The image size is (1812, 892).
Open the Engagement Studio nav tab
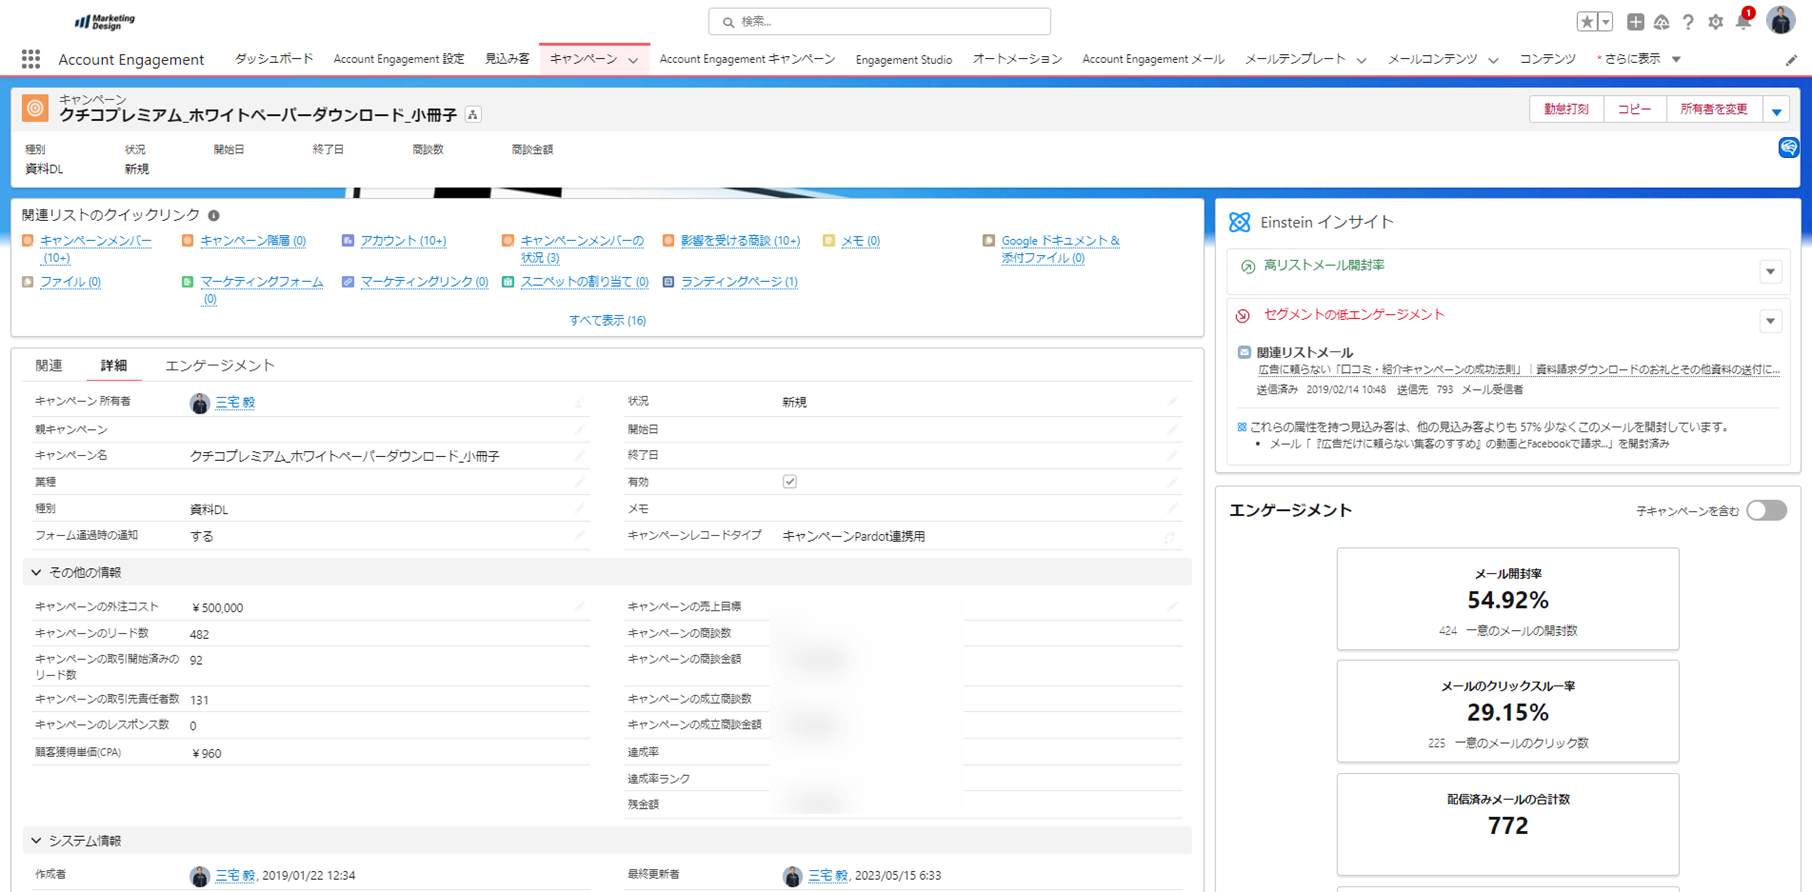click(903, 60)
